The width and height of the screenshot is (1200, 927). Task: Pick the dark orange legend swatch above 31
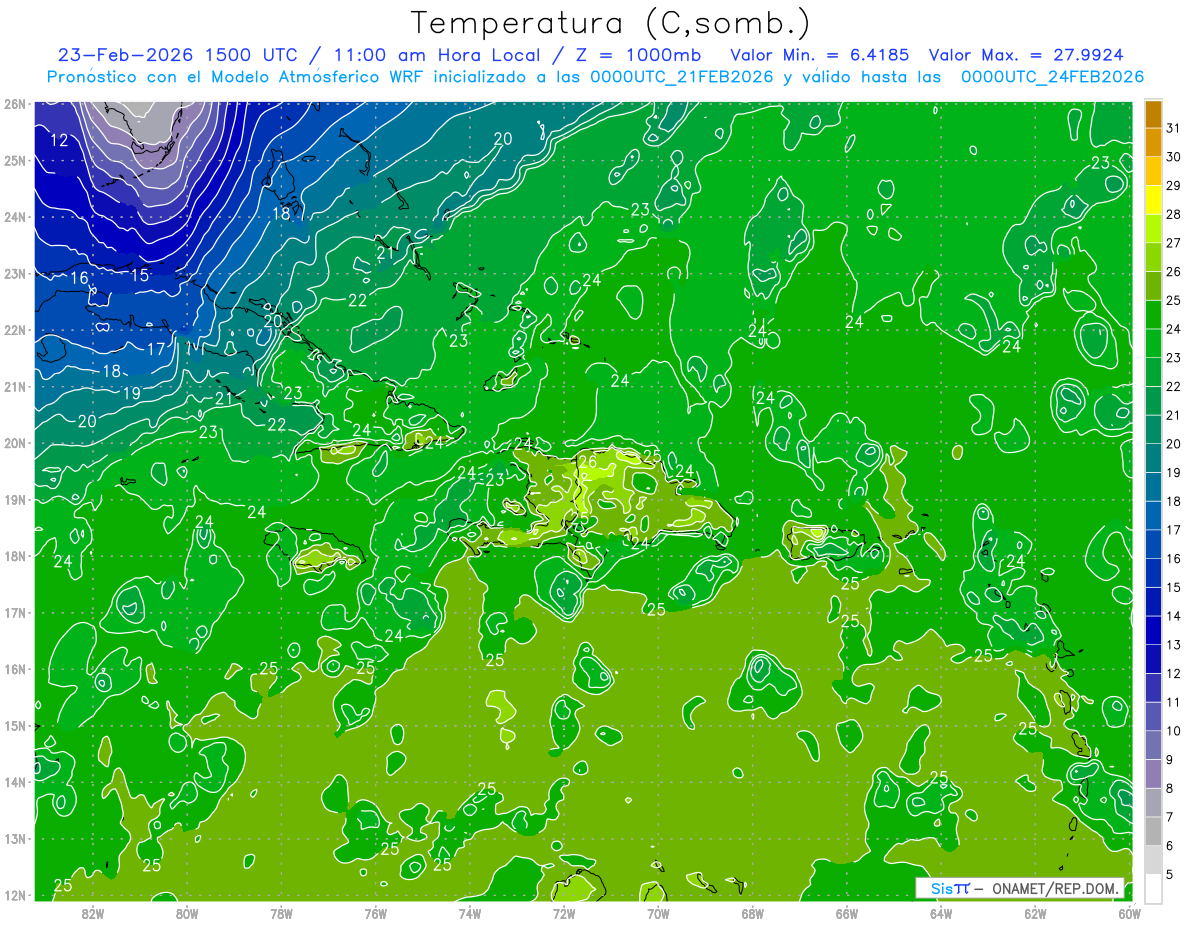[x=1153, y=113]
